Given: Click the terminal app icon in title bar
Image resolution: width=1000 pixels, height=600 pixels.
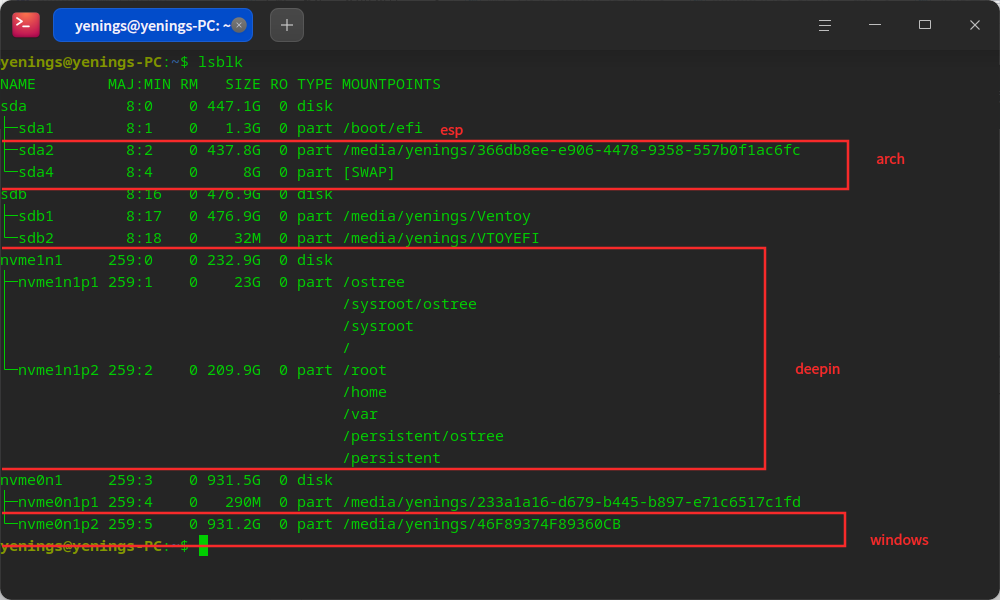Looking at the screenshot, I should pos(26,25).
